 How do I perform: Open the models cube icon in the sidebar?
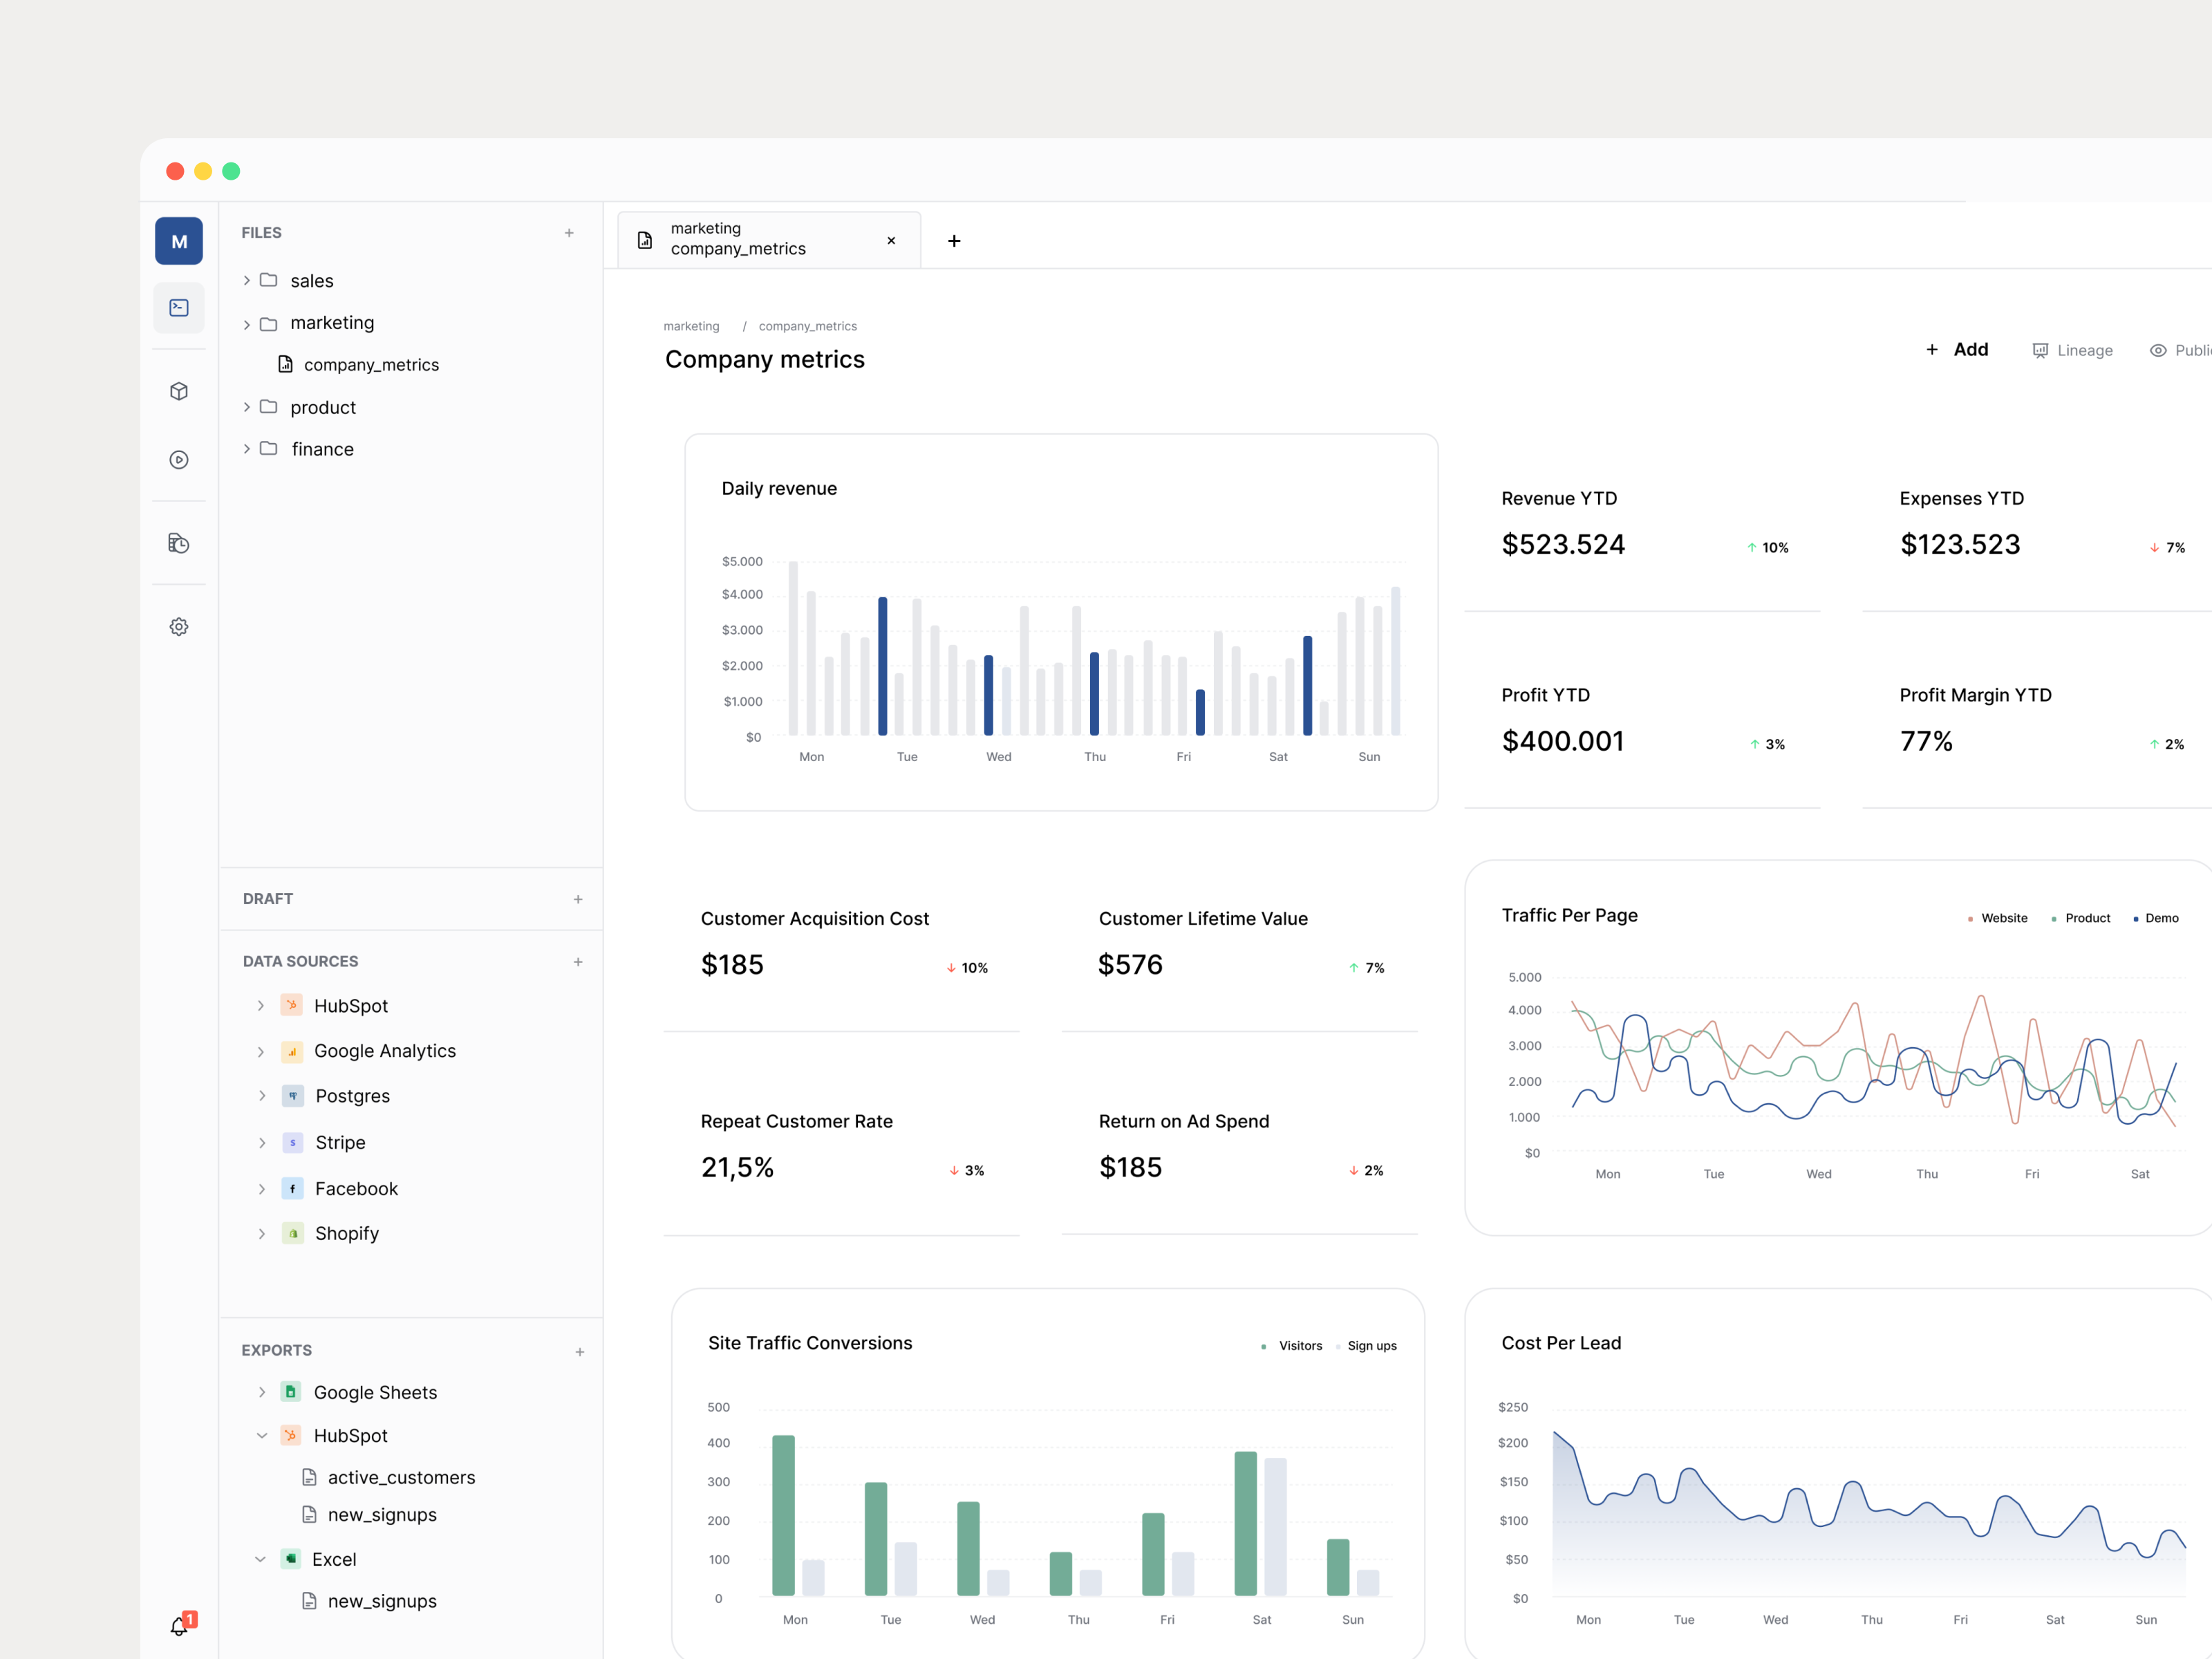179,391
